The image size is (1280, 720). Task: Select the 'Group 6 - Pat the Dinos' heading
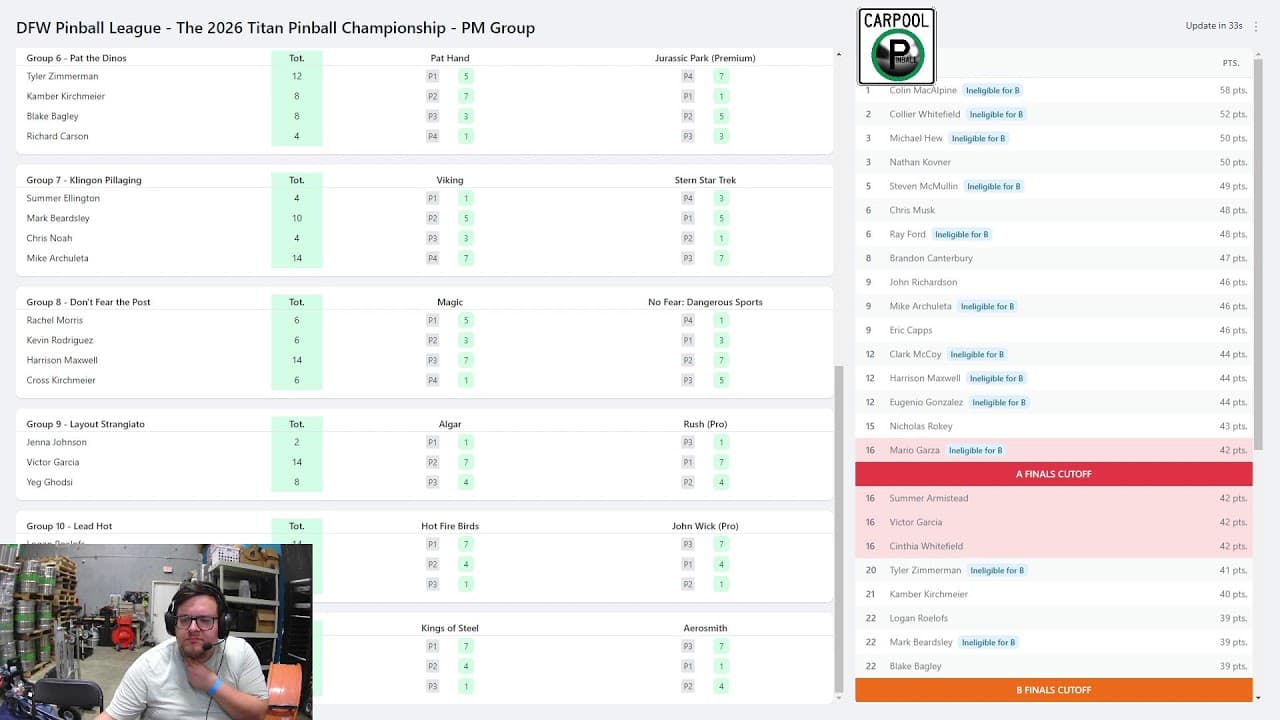pyautogui.click(x=77, y=58)
